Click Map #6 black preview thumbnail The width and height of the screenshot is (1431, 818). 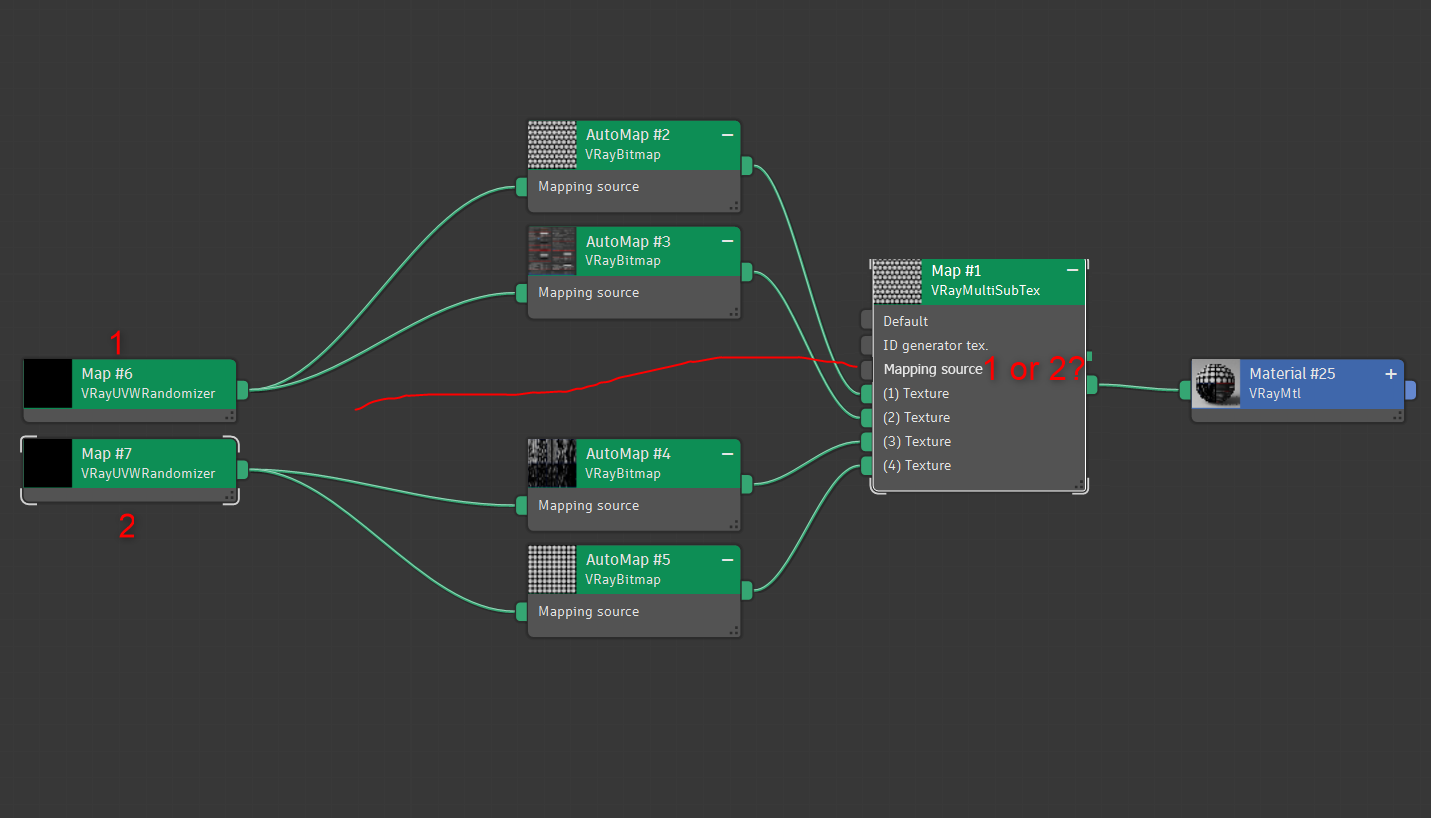(48, 383)
